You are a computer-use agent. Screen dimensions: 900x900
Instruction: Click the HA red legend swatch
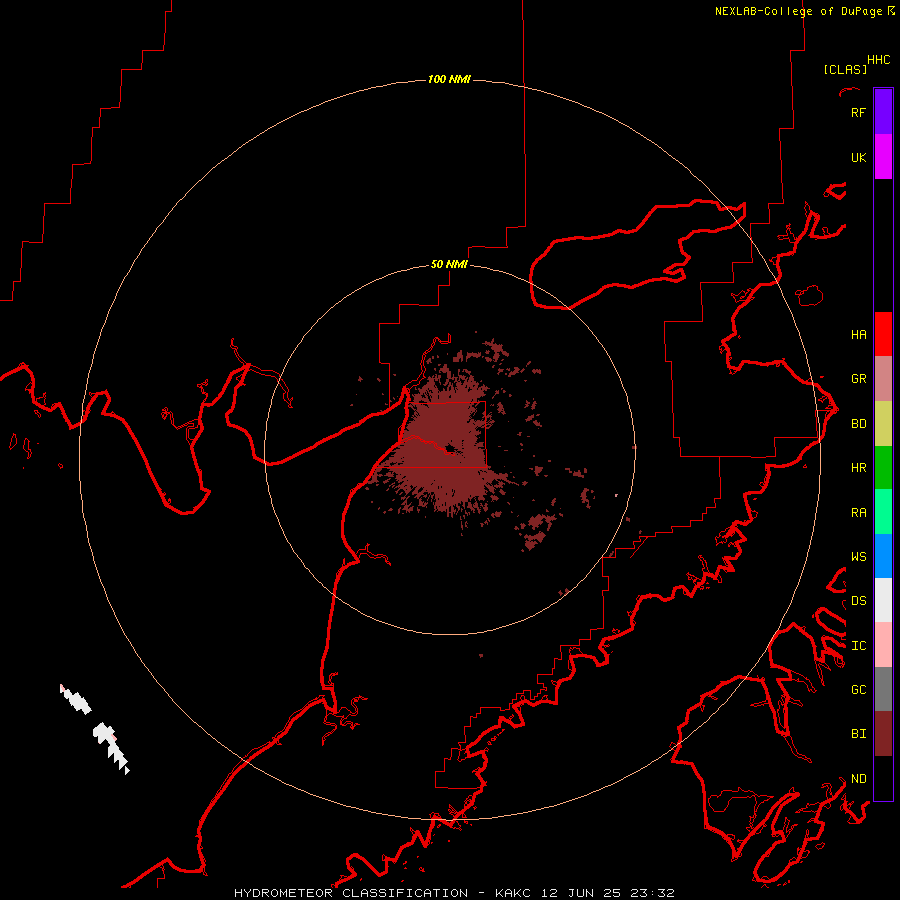click(883, 334)
